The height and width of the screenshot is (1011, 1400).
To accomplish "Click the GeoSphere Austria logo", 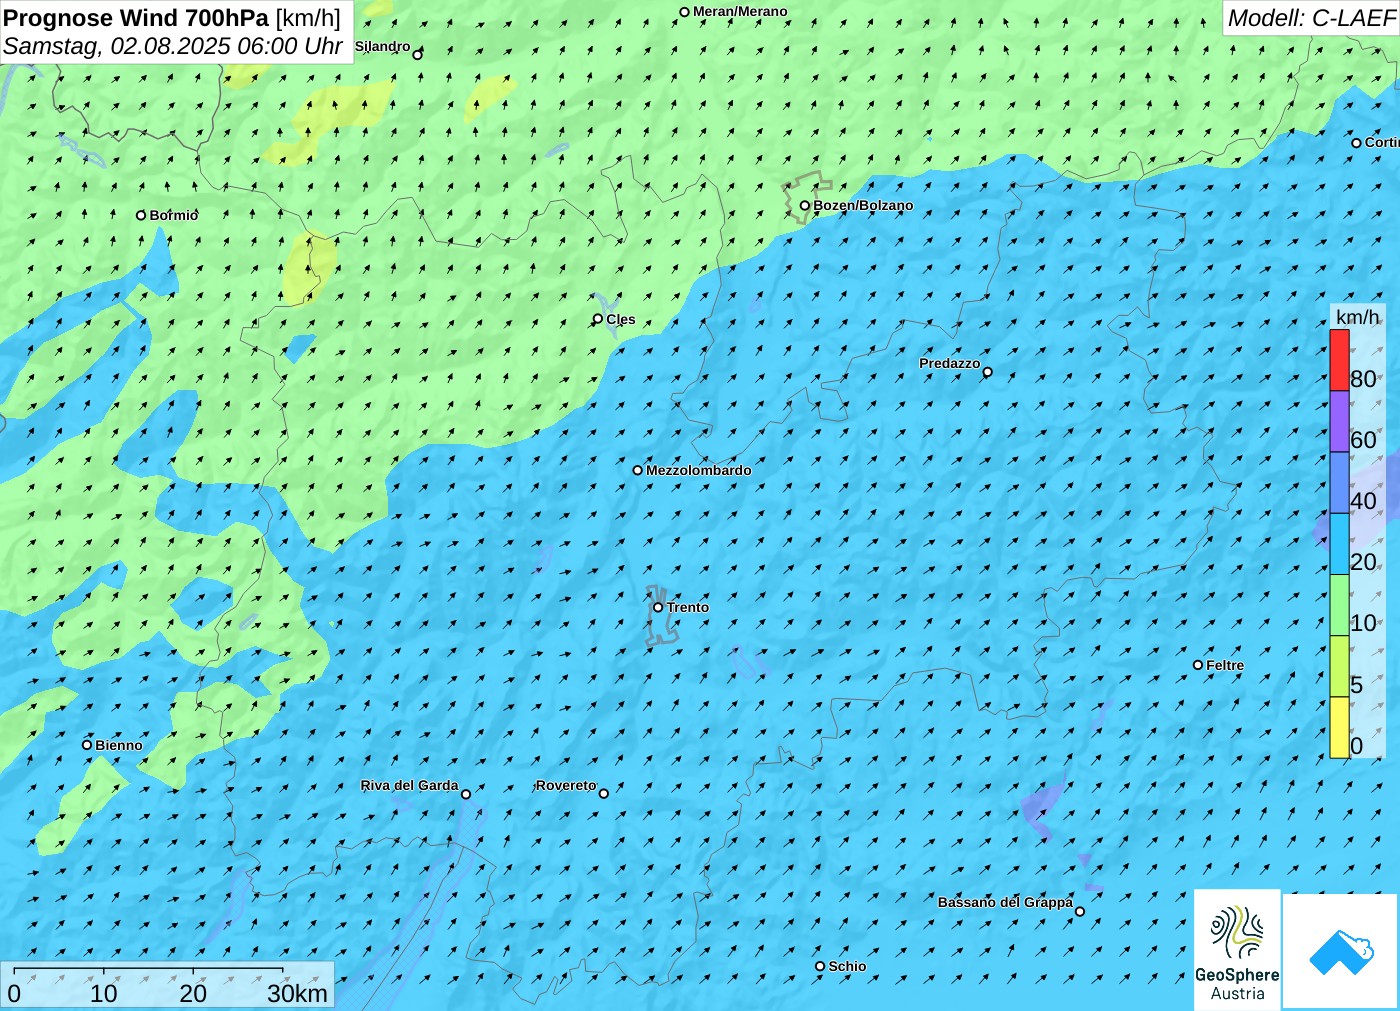I will pos(1237,948).
